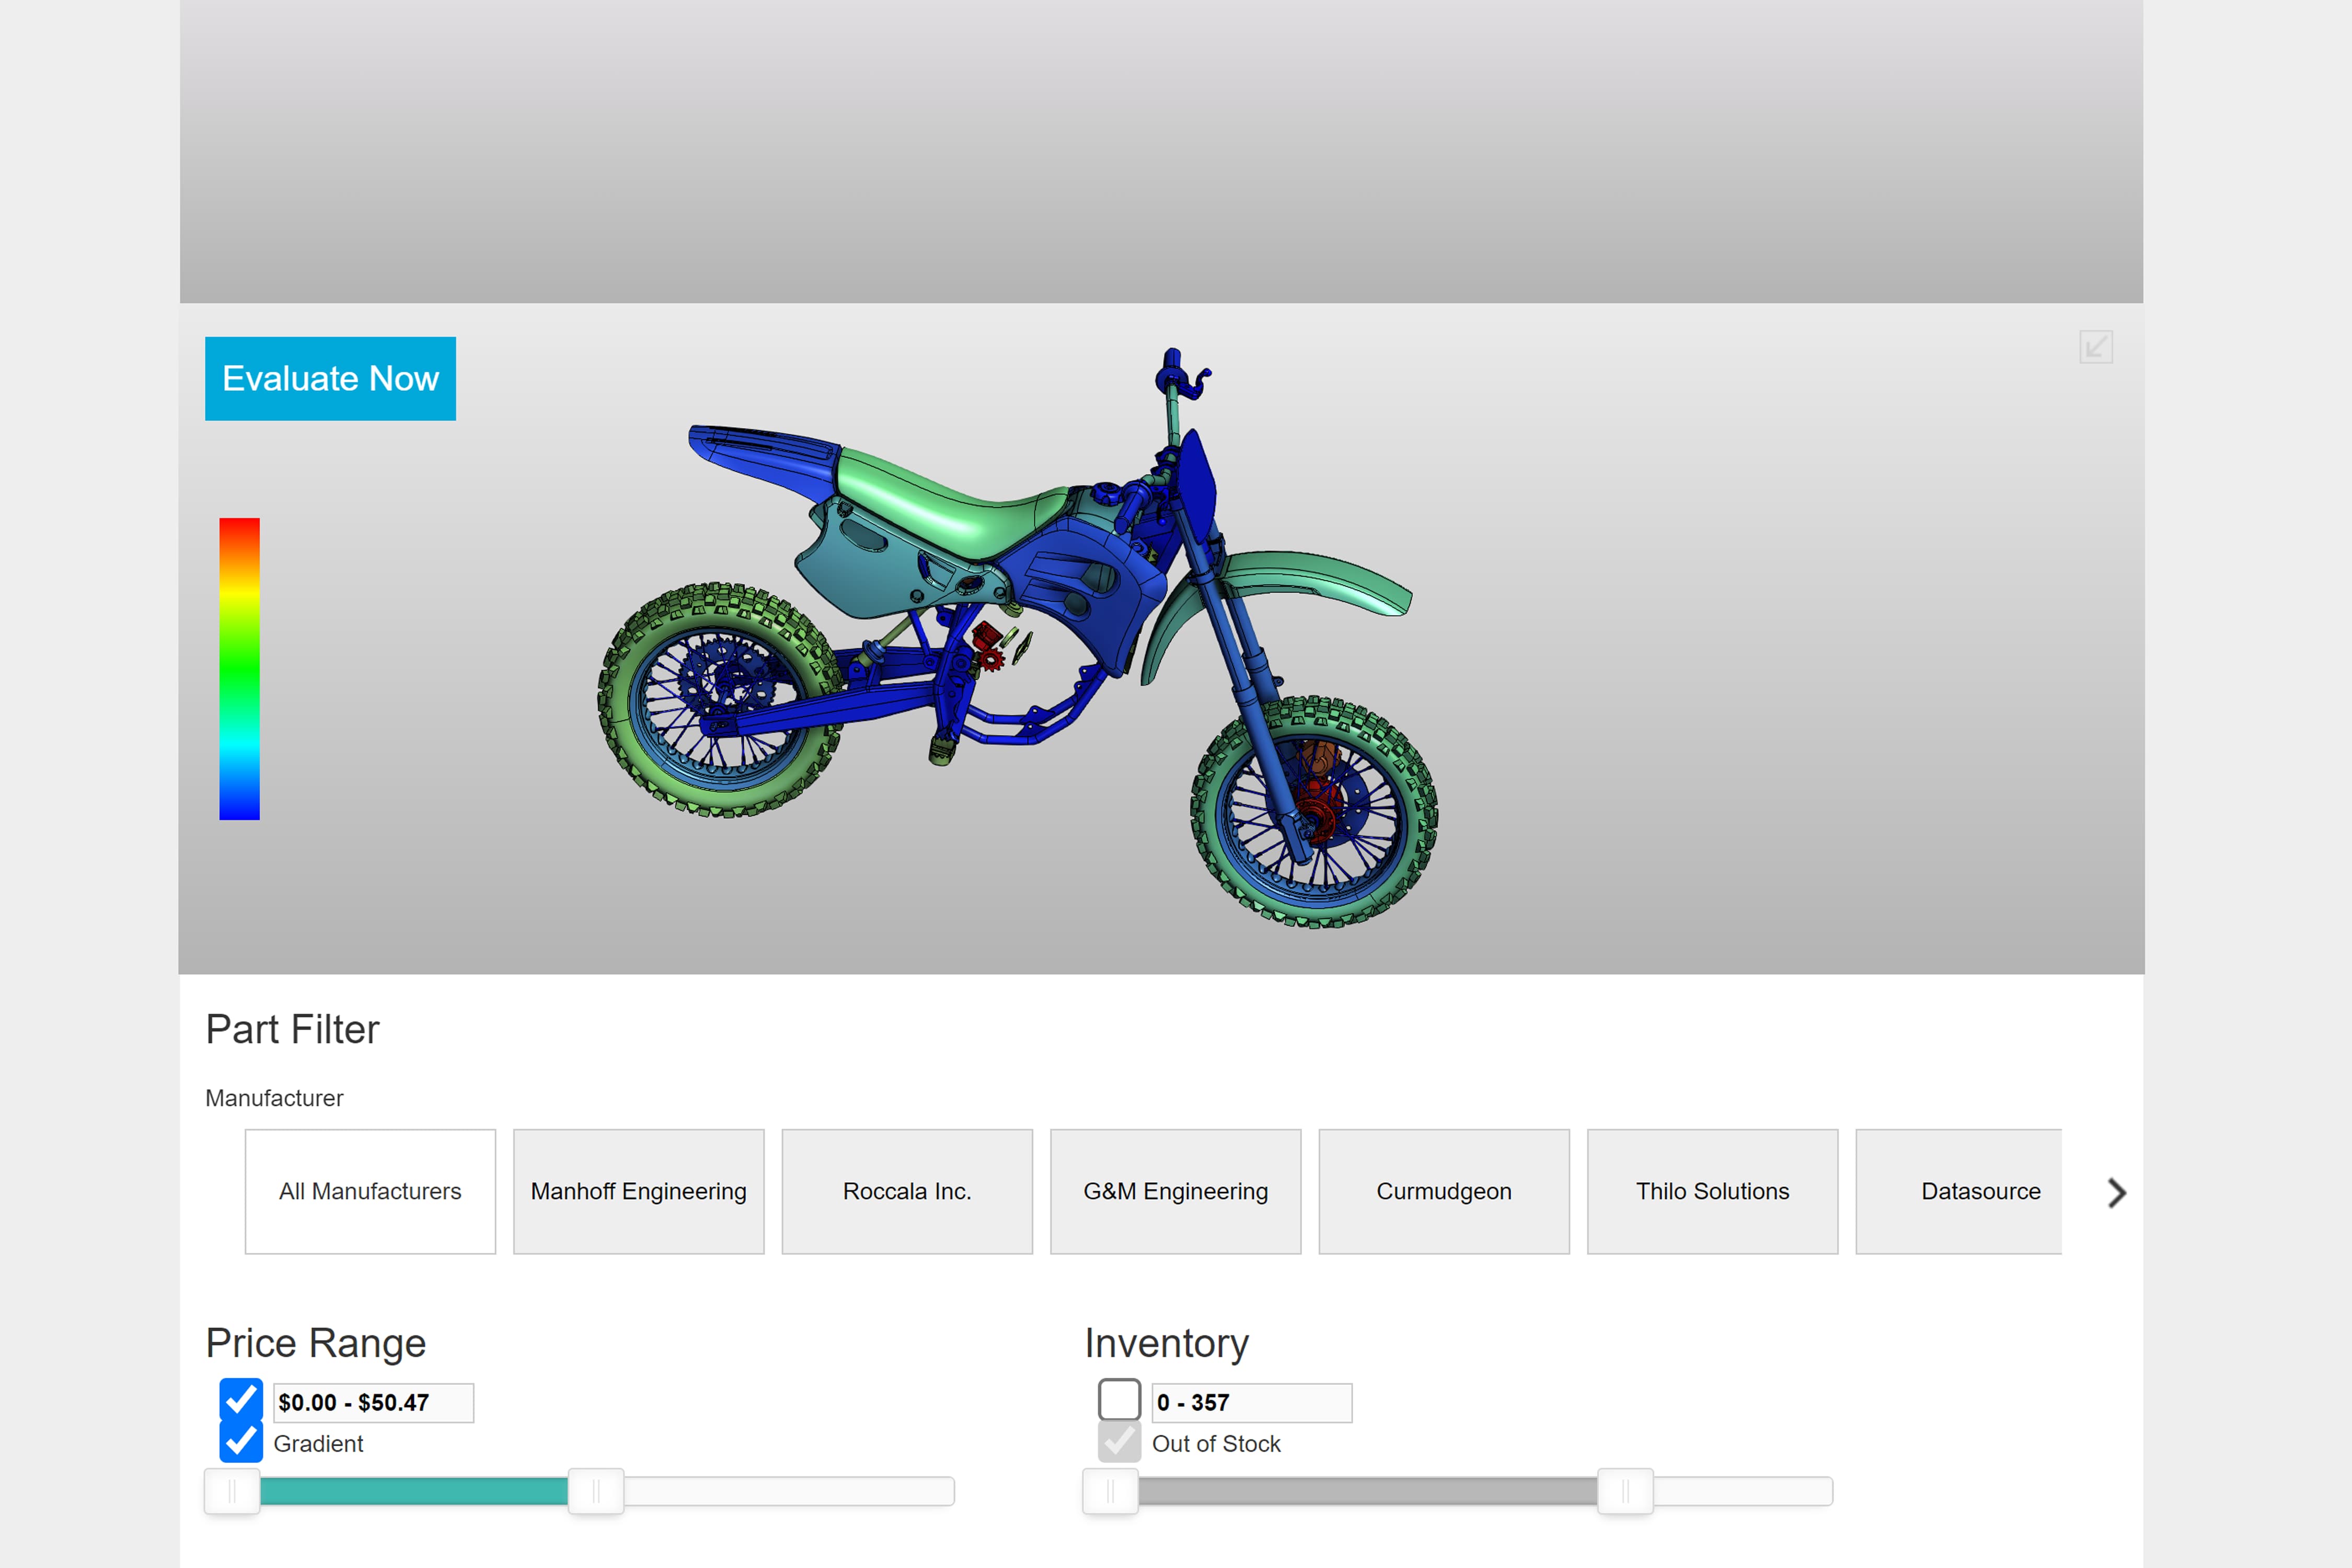
Task: Choose the G&M Engineering manufacturer
Action: [x=1175, y=1192]
